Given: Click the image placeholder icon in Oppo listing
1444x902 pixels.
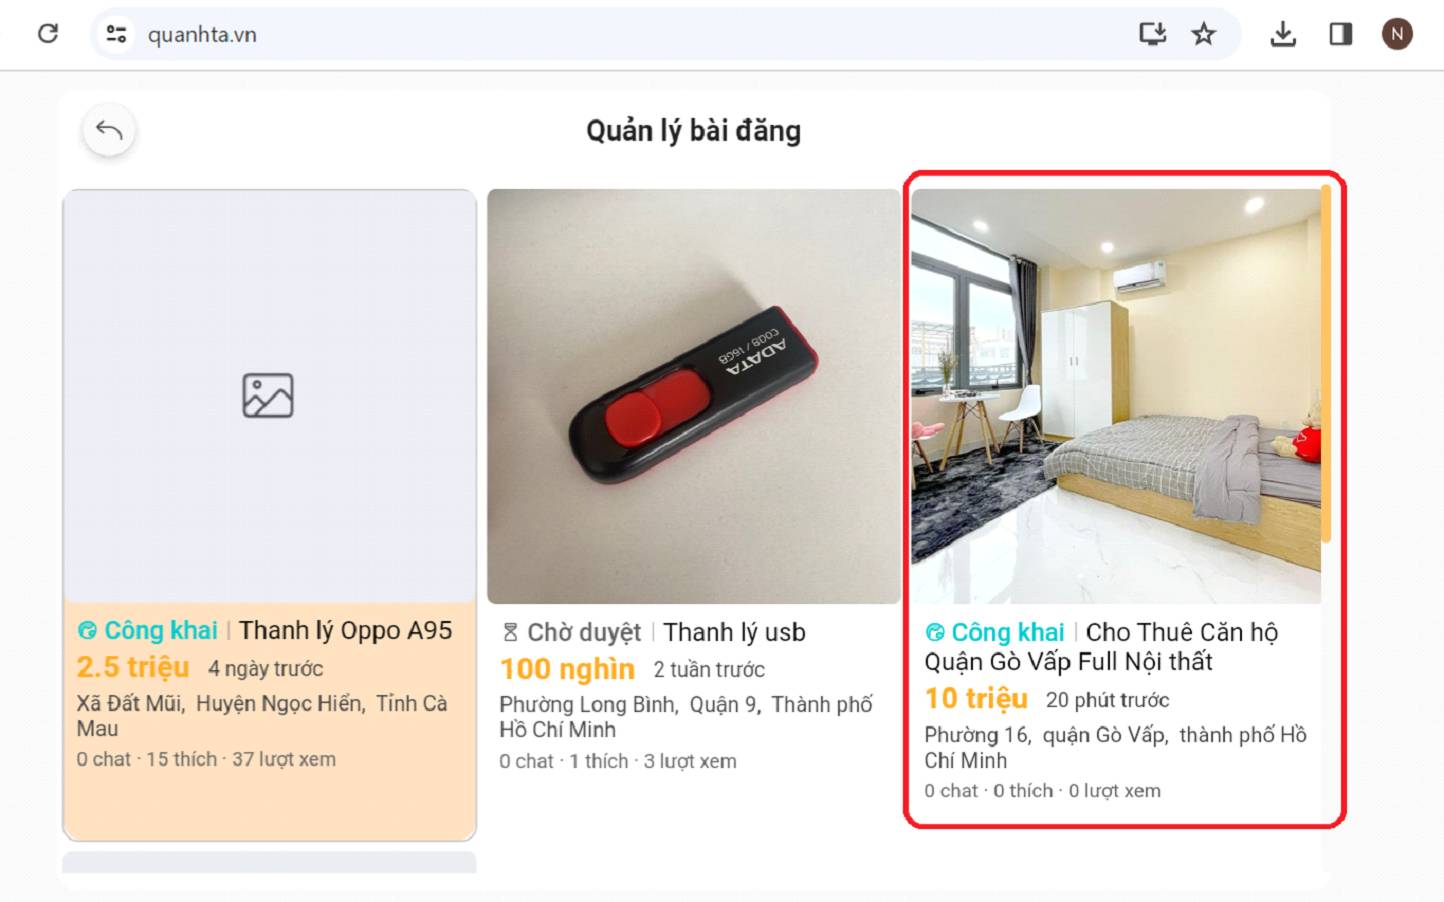Looking at the screenshot, I should (x=268, y=395).
